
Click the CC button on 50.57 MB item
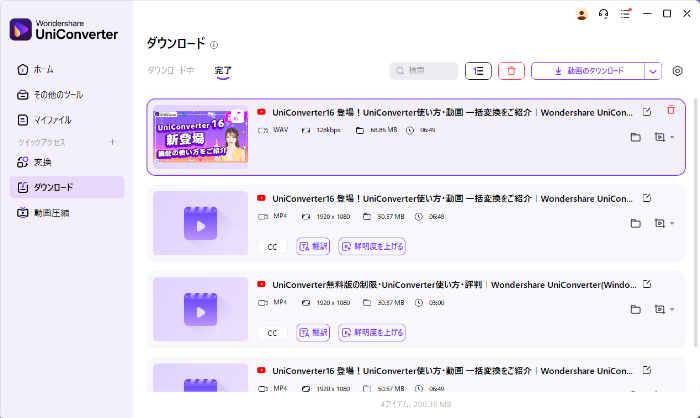(x=272, y=247)
